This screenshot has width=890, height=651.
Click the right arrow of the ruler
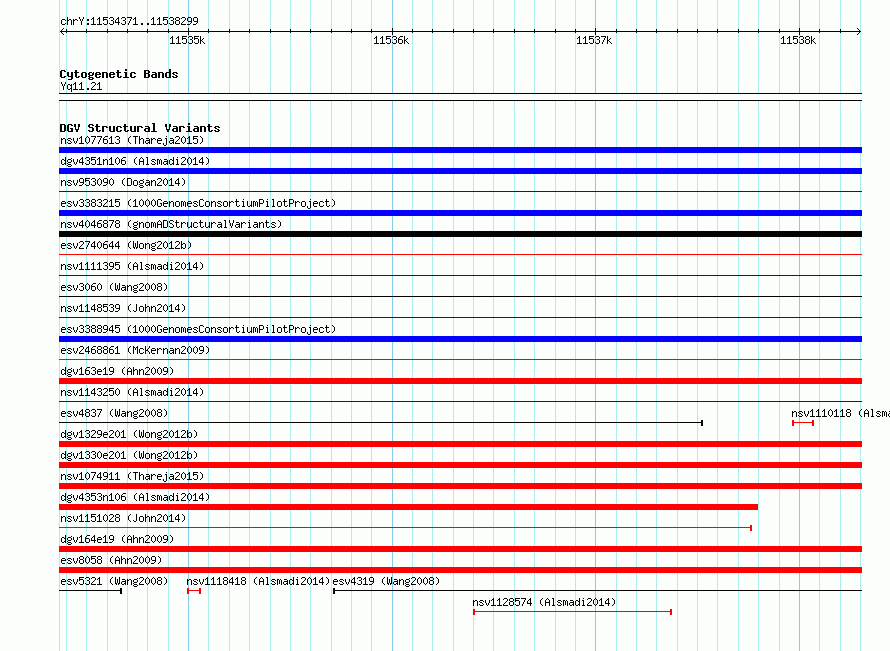pos(858,31)
